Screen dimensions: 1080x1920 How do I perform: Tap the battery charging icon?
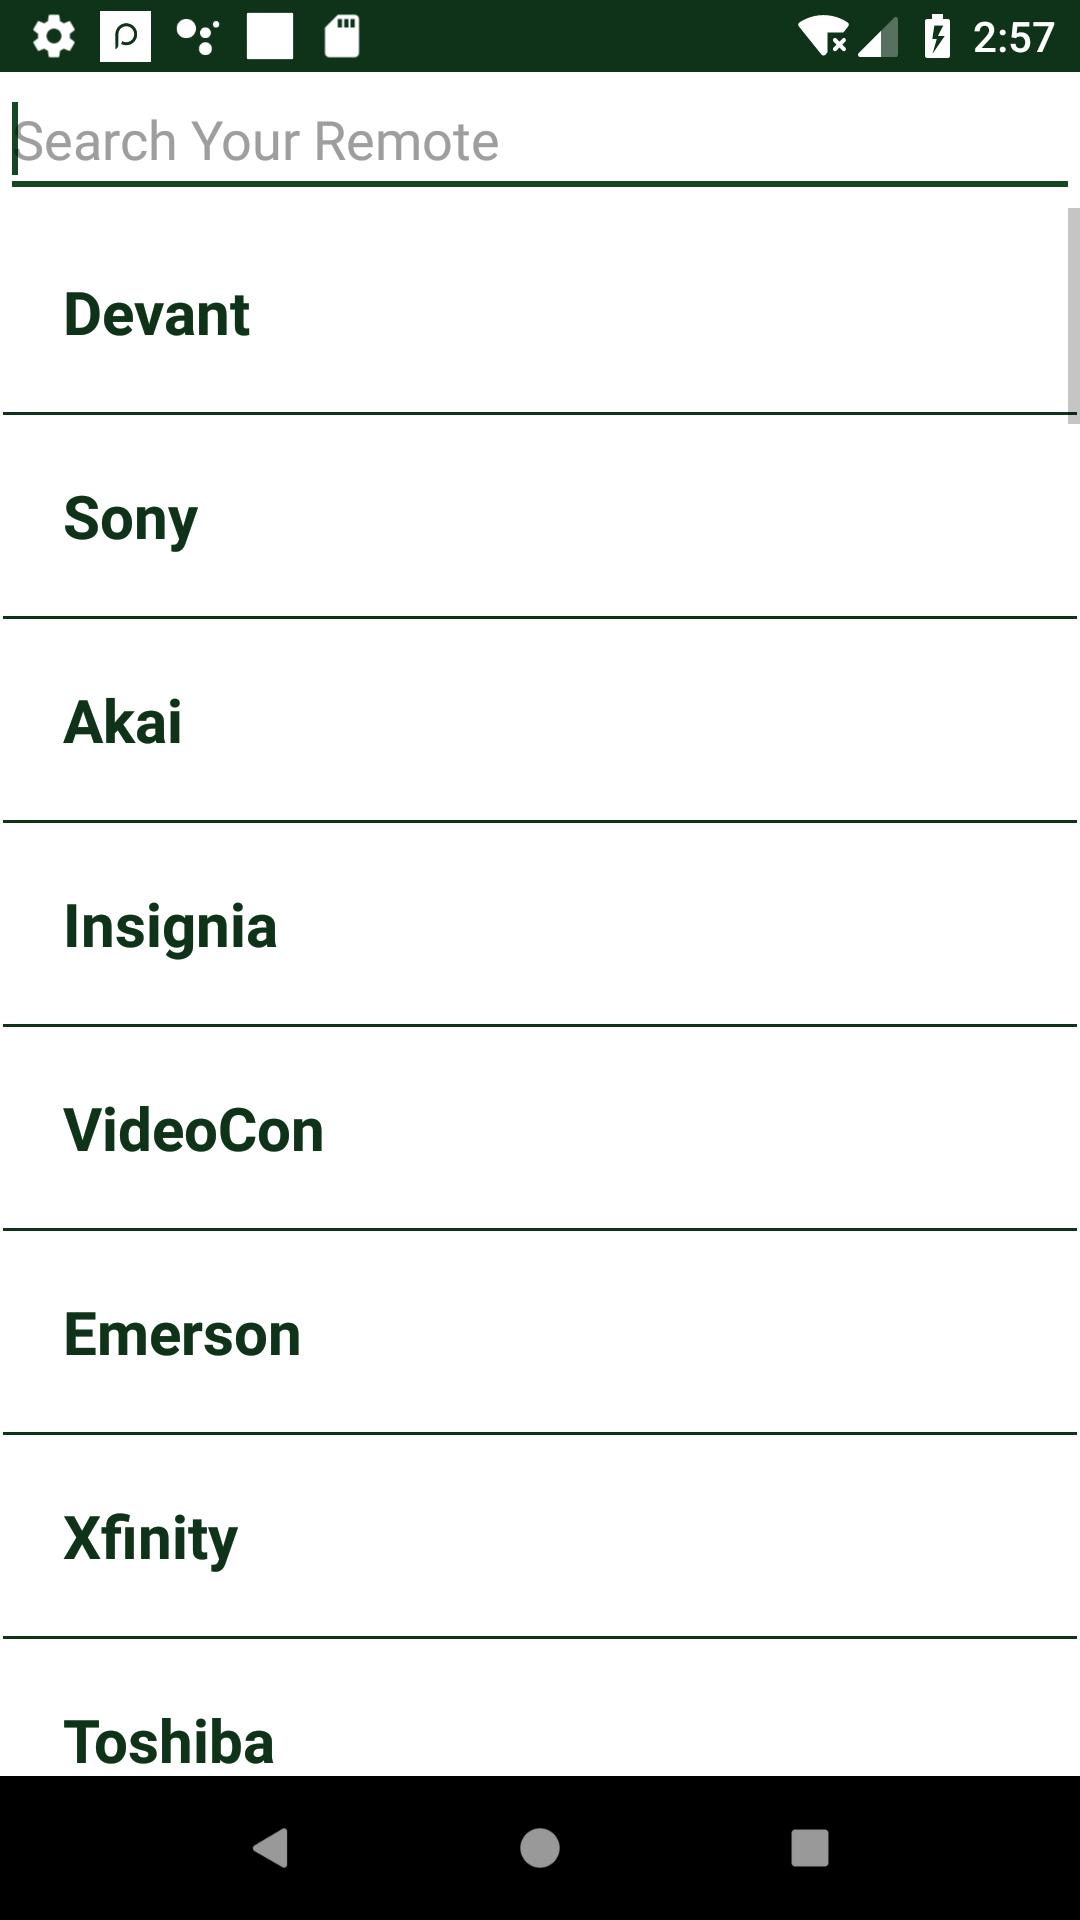pyautogui.click(x=937, y=37)
